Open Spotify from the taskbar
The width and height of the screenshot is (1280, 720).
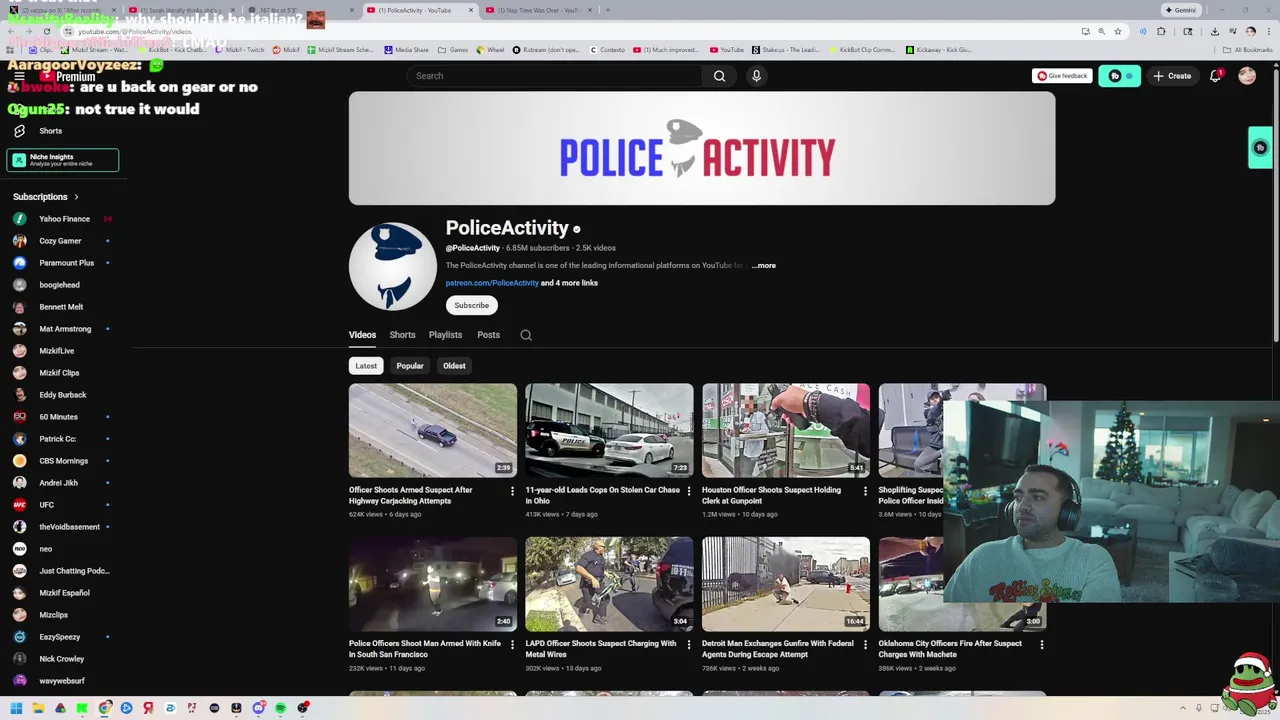[x=280, y=708]
